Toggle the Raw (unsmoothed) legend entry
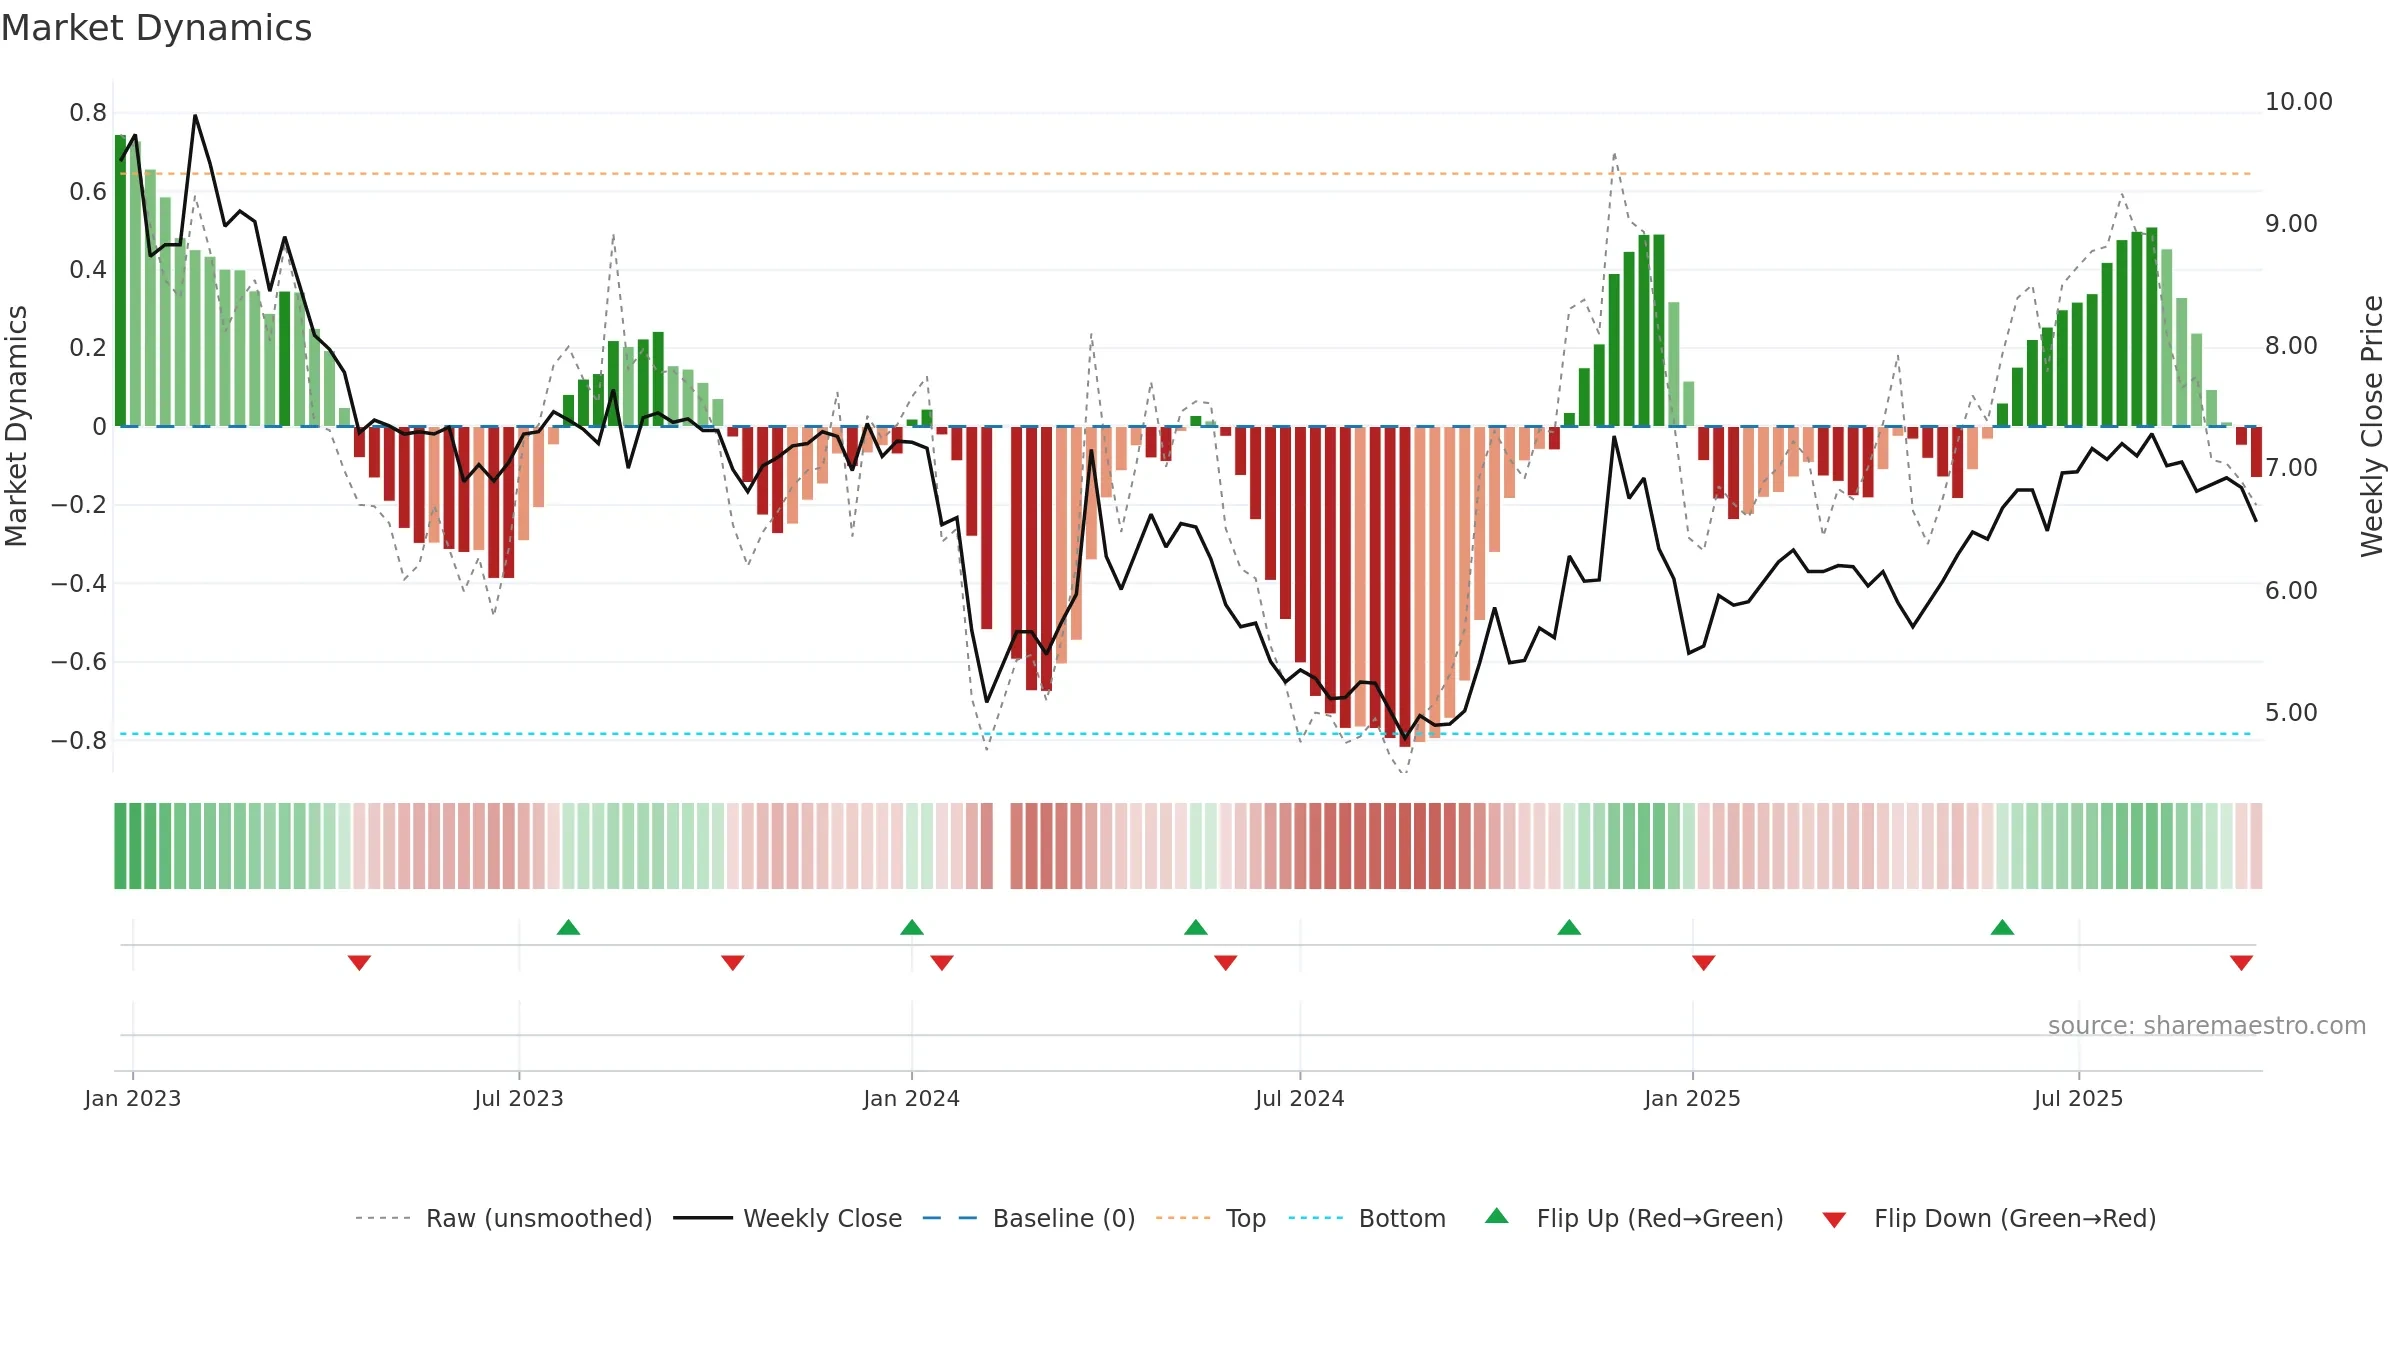Screen dimensions: 2400x1350 (x=503, y=1218)
